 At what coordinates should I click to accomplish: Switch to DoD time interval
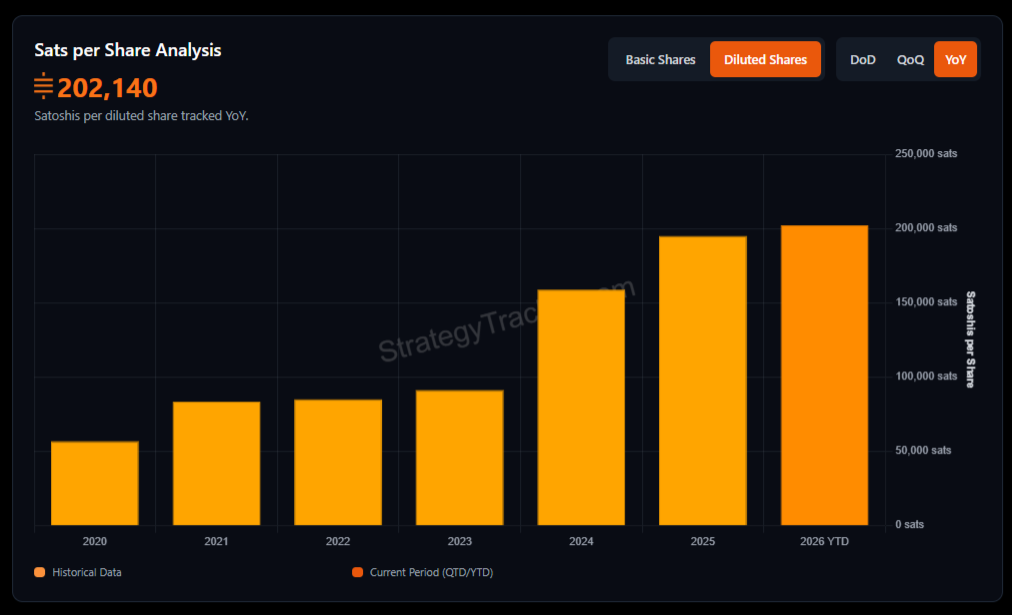862,60
